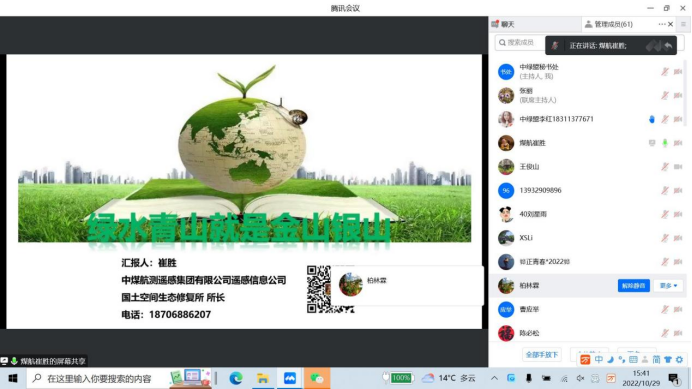This screenshot has width=692, height=389.
Task: Click microphone icon of 正青春*2022
Action: 665,262
